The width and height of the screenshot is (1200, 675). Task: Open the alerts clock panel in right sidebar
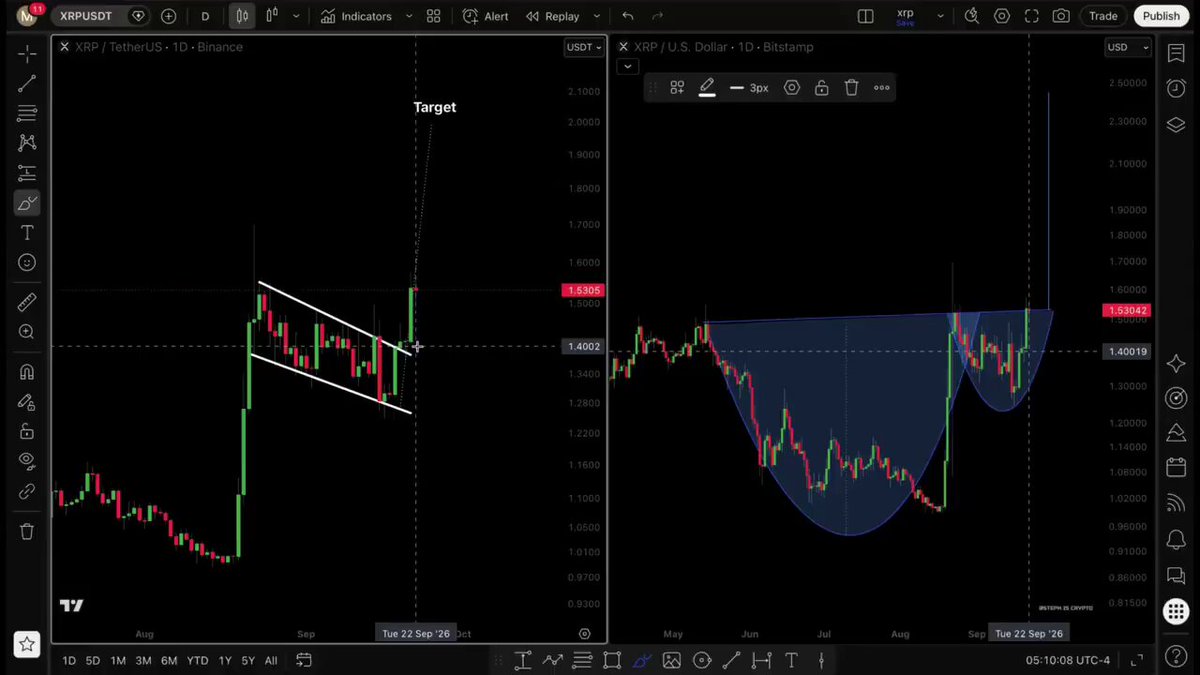1176,89
